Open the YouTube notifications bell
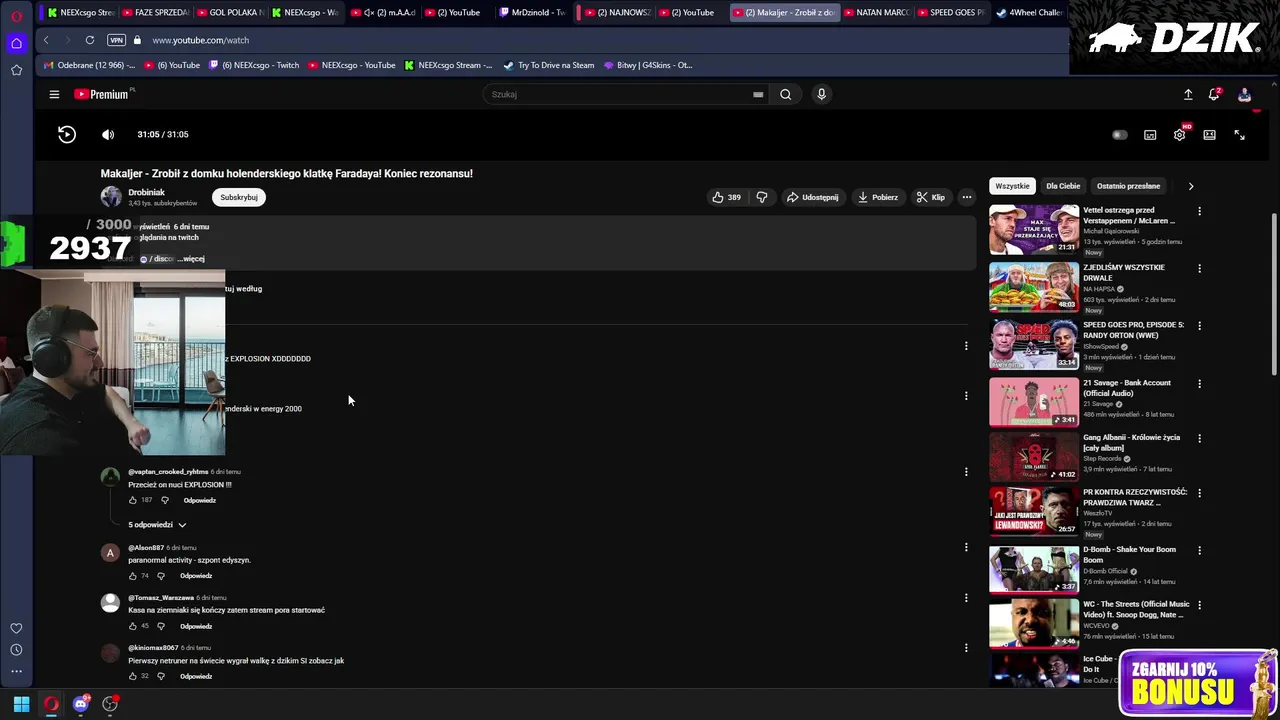Screen dimensions: 1280x720 [1214, 94]
